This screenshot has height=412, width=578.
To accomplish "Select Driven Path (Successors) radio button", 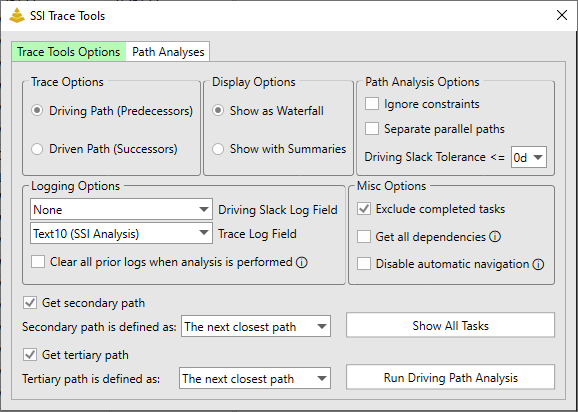I will click(x=37, y=149).
